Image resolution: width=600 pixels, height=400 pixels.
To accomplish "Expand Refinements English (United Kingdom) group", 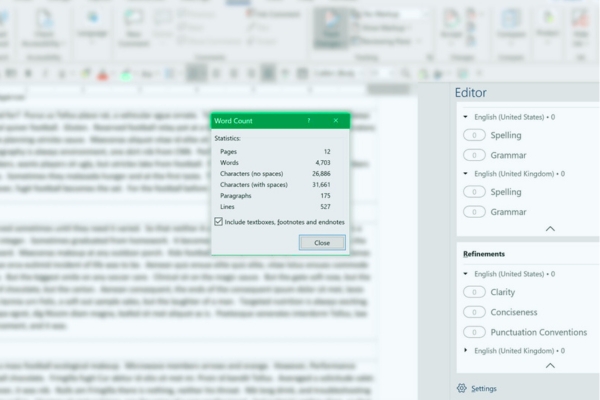I will 465,350.
